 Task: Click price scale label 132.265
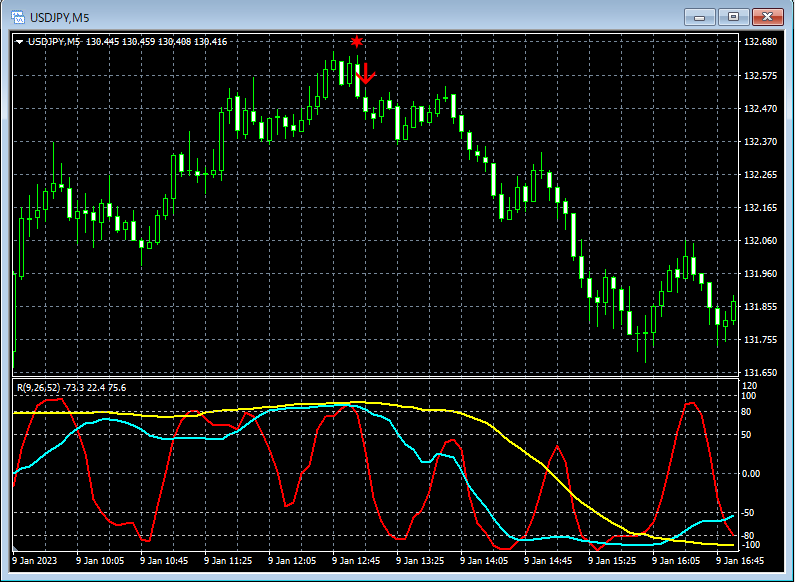point(760,175)
